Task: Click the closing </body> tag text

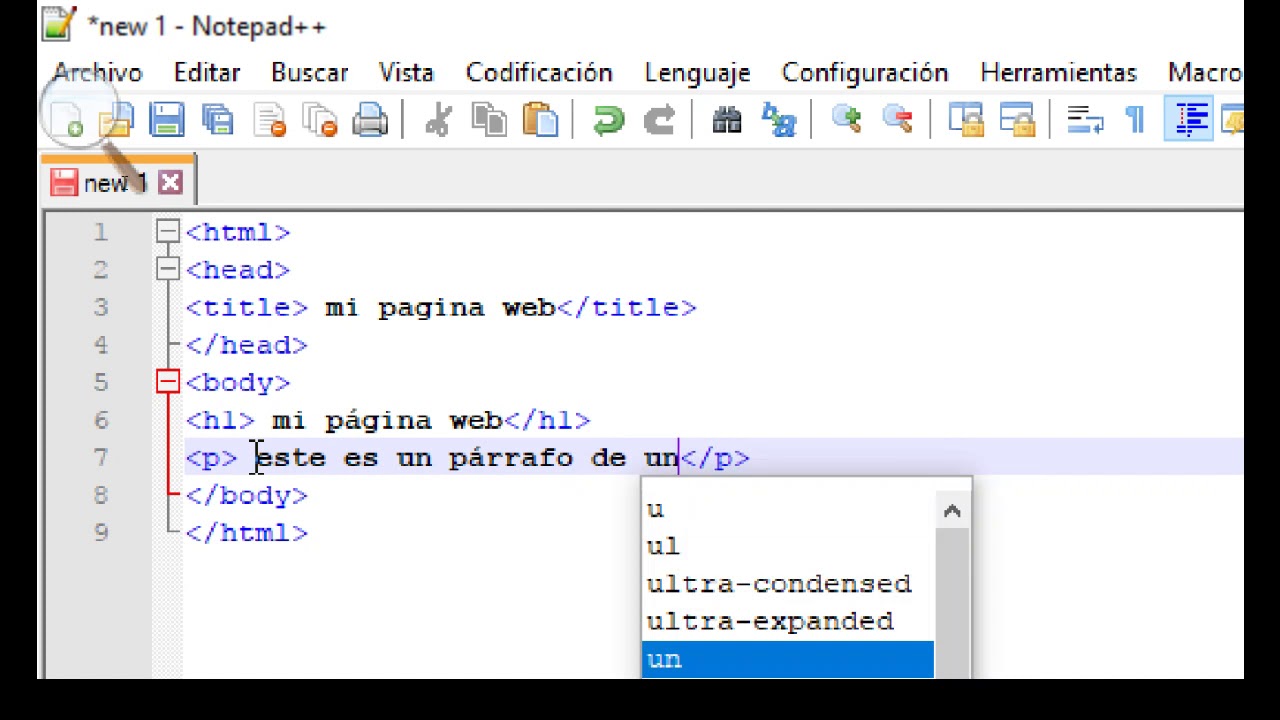Action: click(x=247, y=495)
